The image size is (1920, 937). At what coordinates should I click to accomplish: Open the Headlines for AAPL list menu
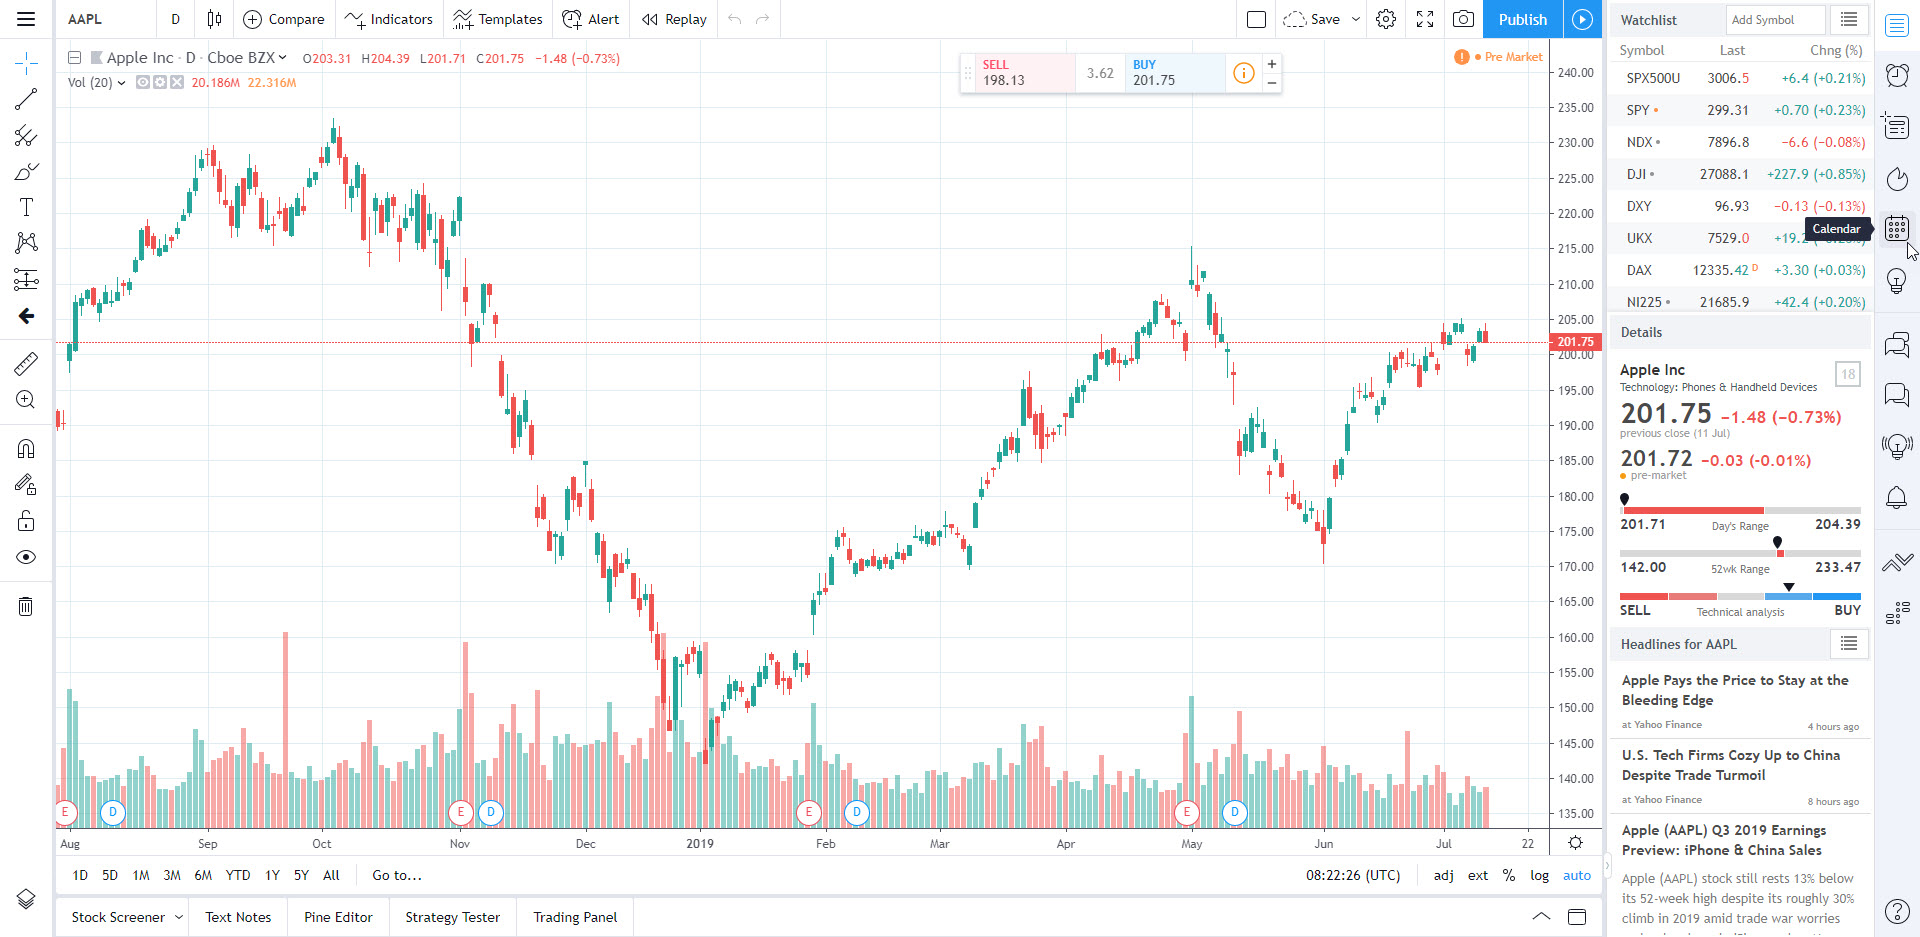point(1849,644)
